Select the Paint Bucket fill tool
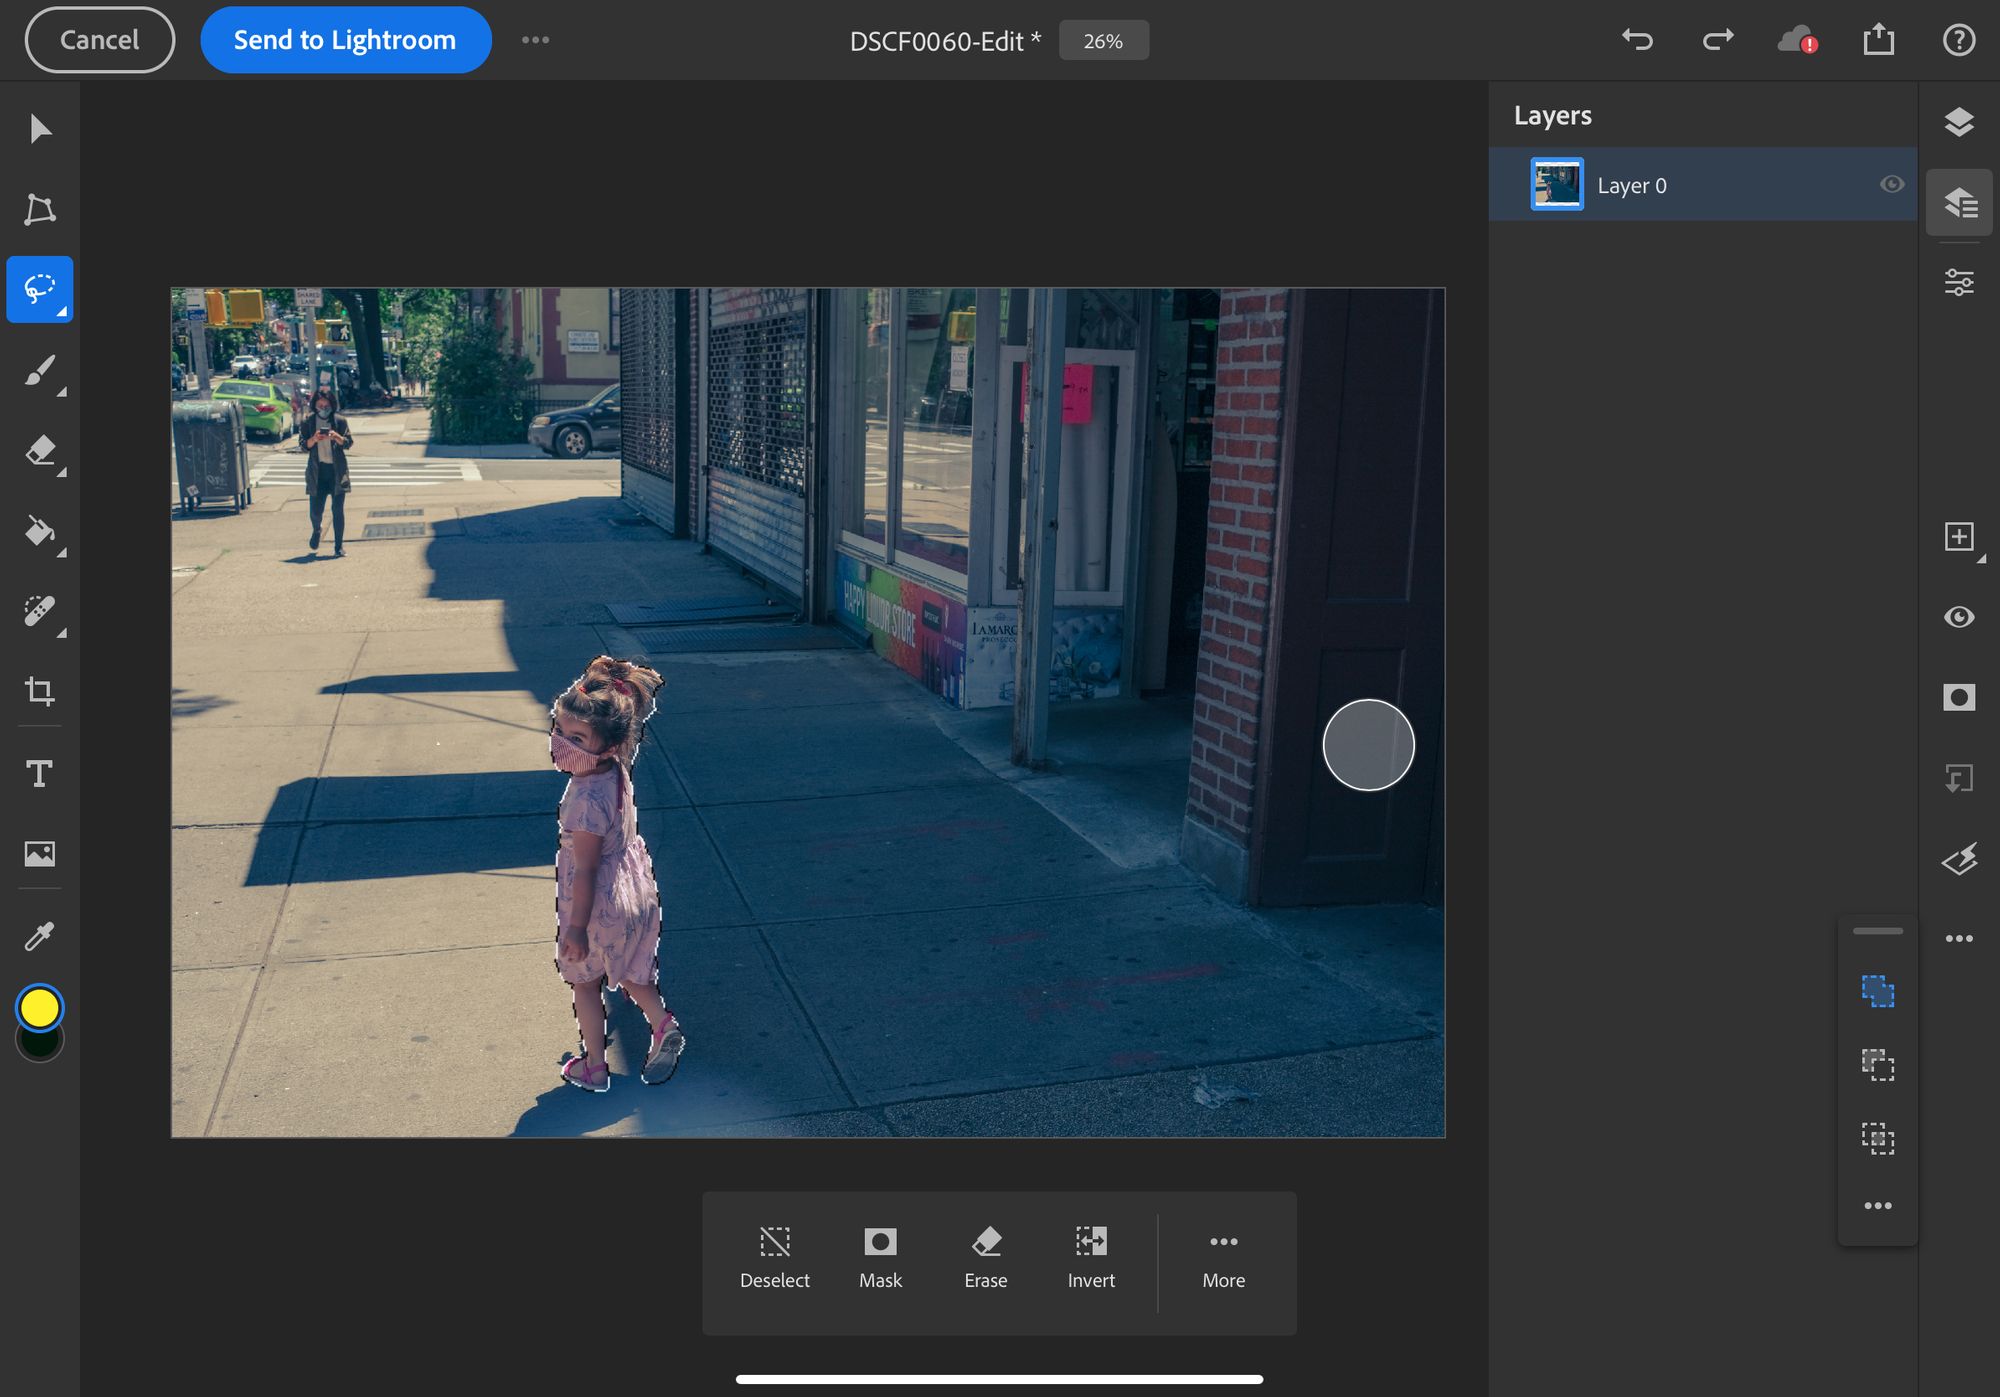 [40, 531]
